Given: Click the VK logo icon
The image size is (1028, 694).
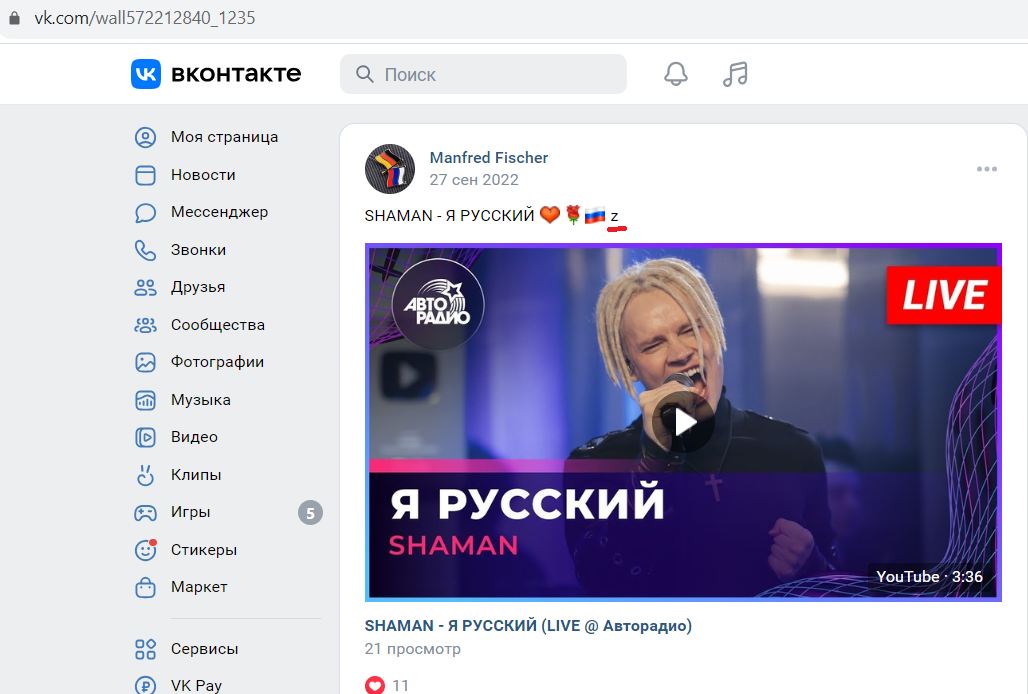Looking at the screenshot, I should coord(146,73).
